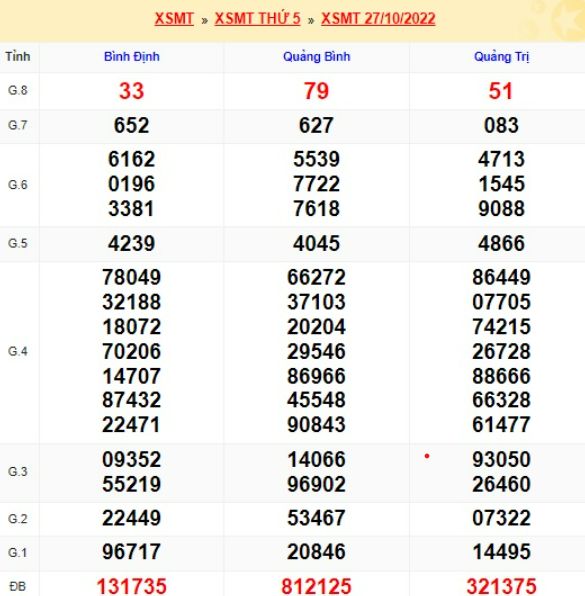Select G.7 result 627

(316, 125)
